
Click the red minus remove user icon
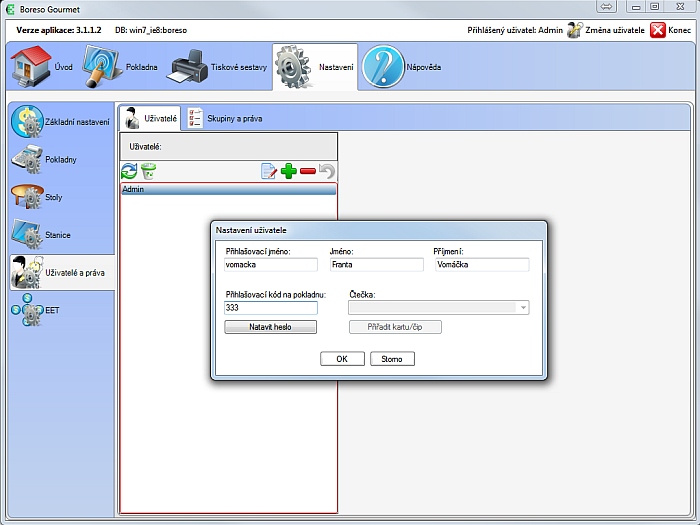(307, 171)
